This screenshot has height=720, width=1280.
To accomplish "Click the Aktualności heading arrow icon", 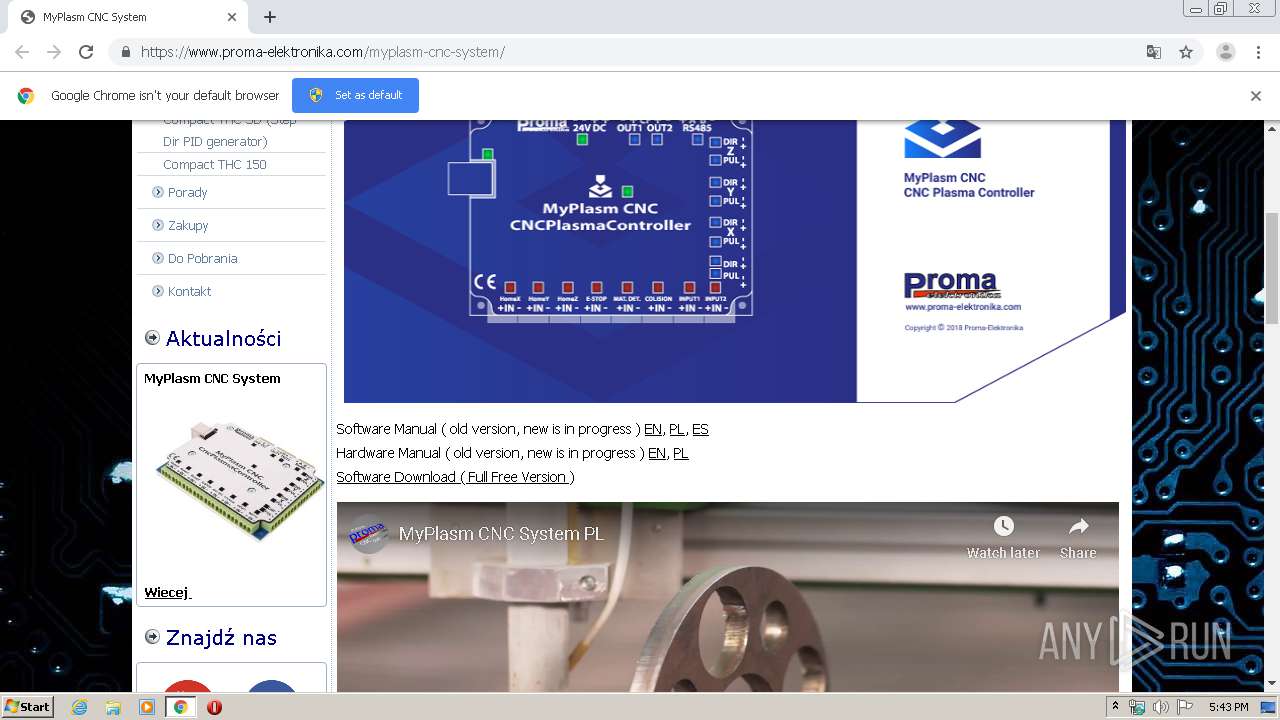I will [x=152, y=338].
